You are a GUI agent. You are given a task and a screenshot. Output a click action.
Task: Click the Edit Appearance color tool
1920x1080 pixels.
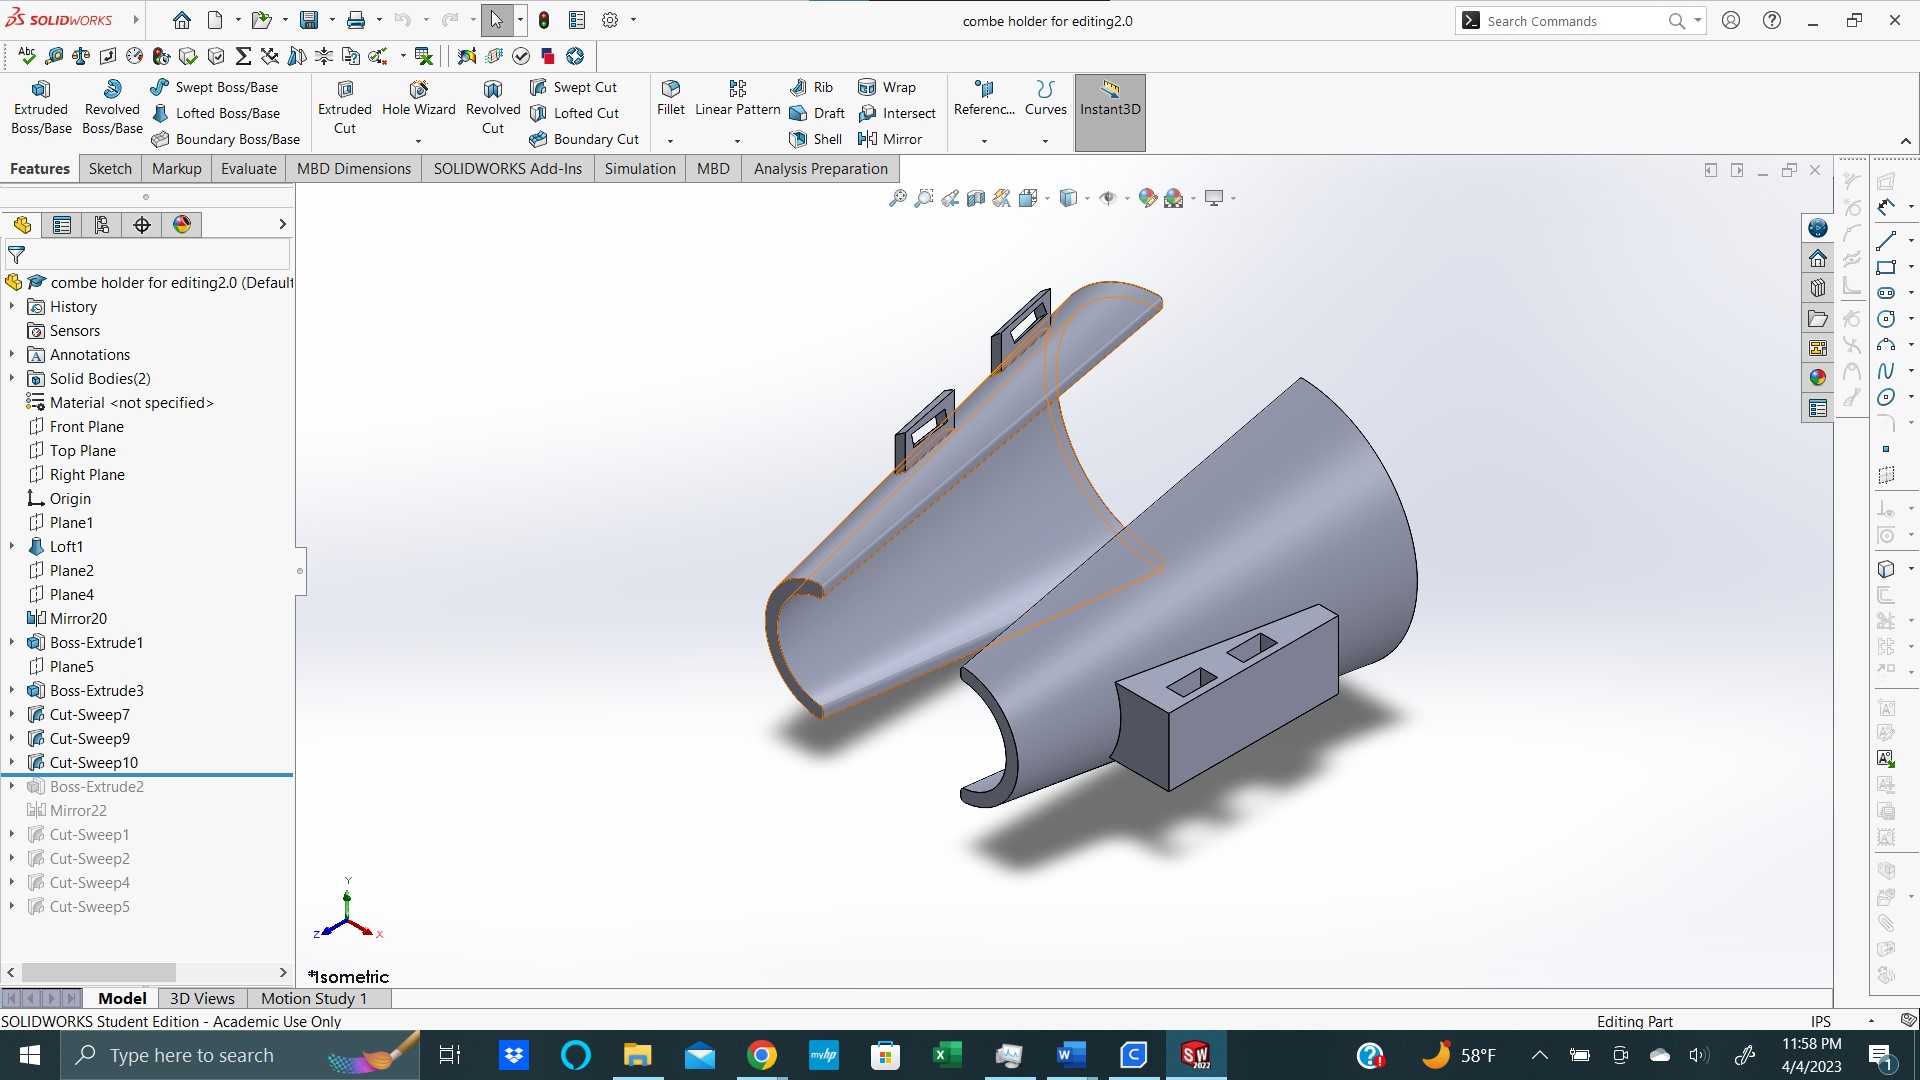(x=1147, y=197)
